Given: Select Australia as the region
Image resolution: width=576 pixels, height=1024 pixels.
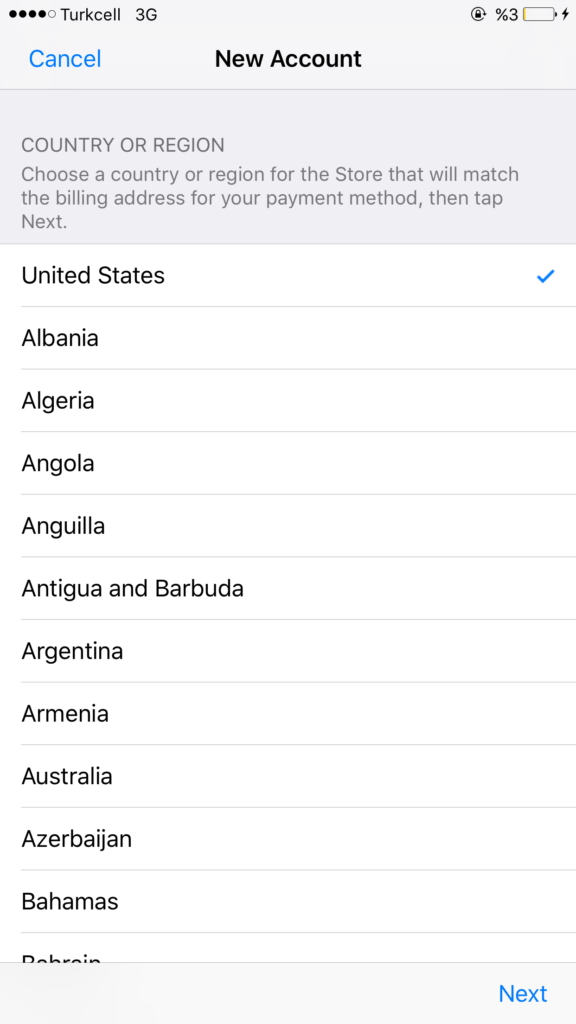Looking at the screenshot, I should (288, 776).
